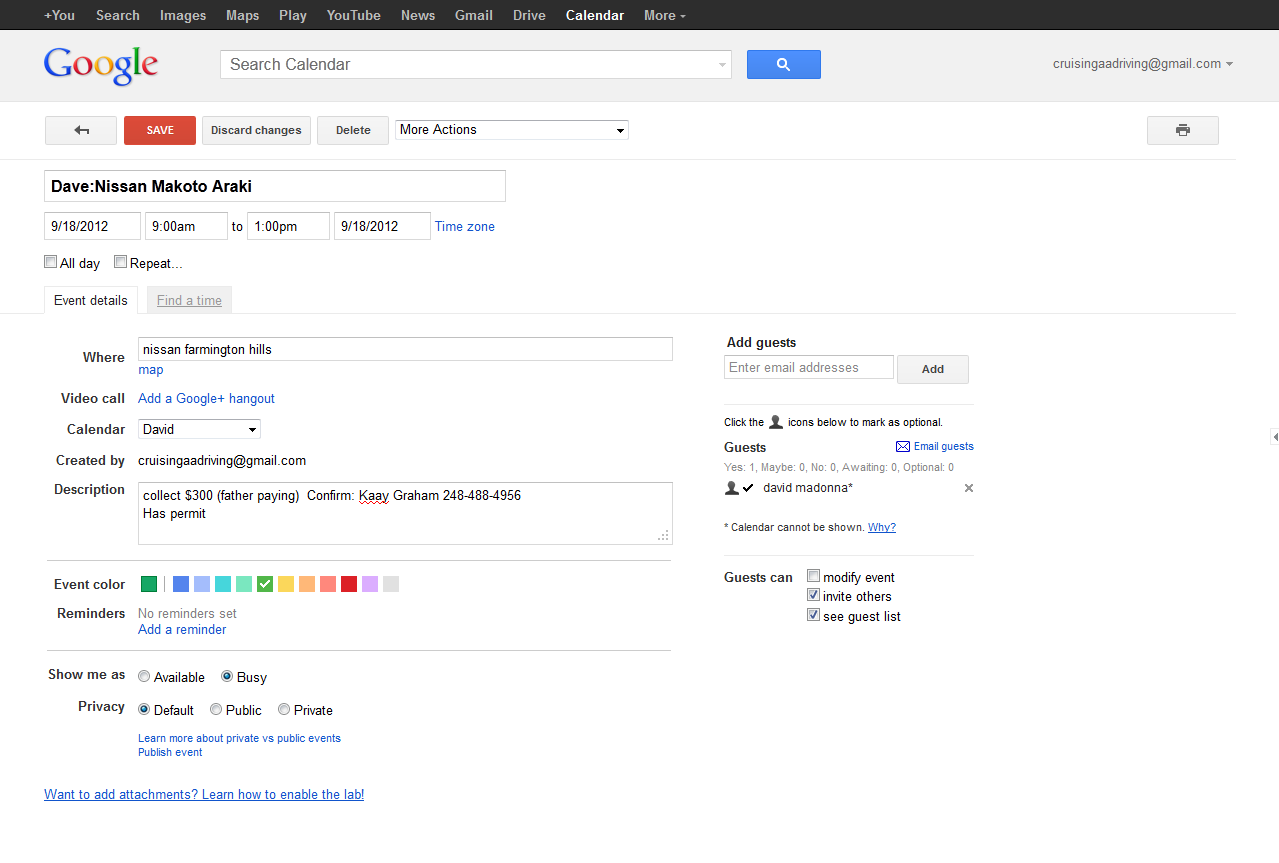Click the 1:00pm end time field

(x=288, y=226)
